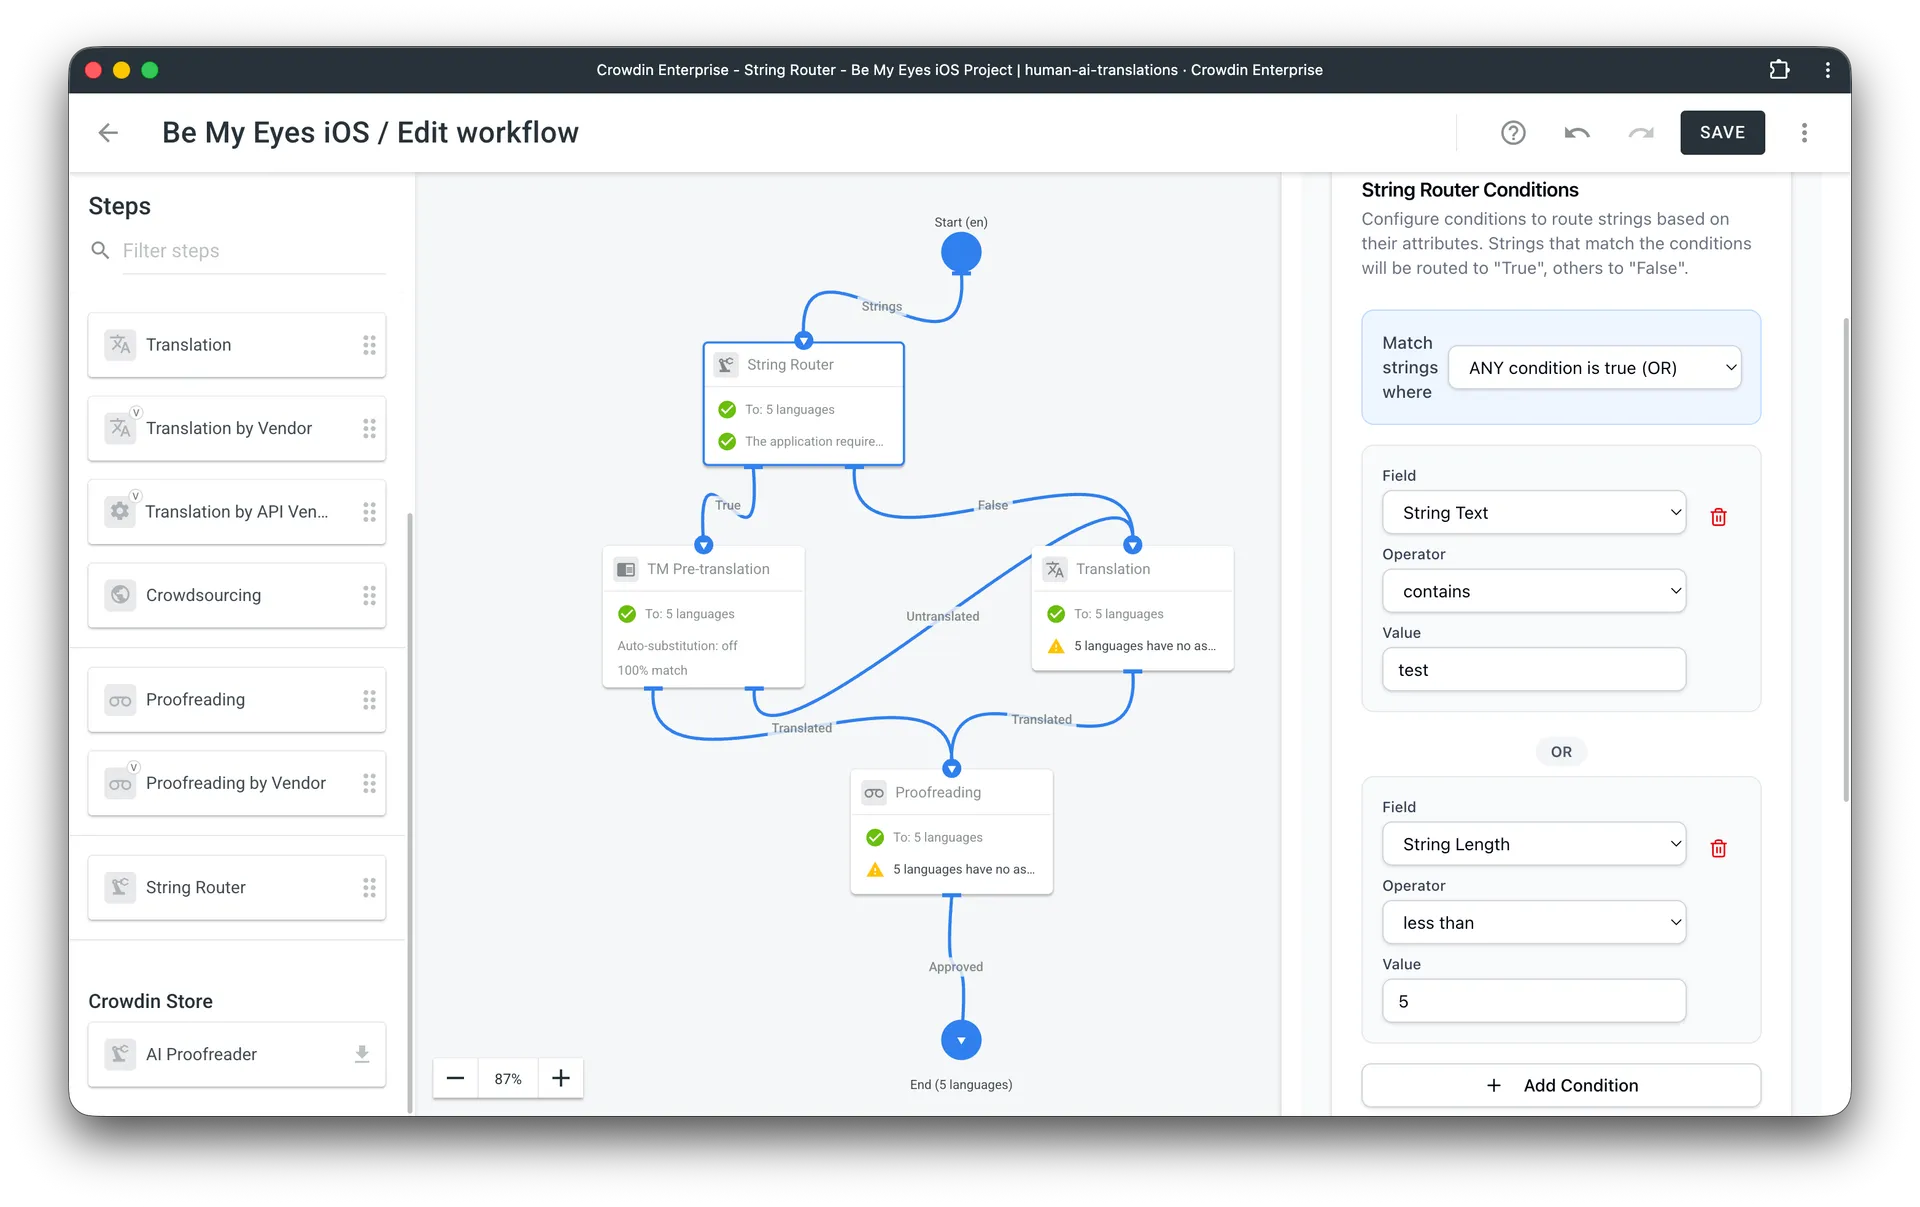
Task: Click the undo icon
Action: [x=1577, y=133]
